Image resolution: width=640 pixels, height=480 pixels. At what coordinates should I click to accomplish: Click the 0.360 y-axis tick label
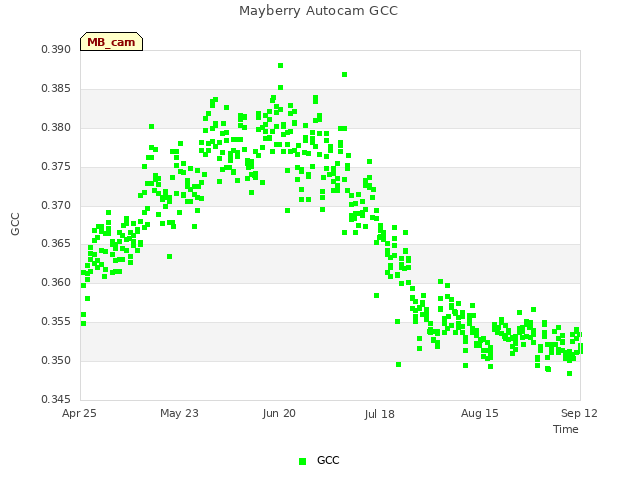56,282
